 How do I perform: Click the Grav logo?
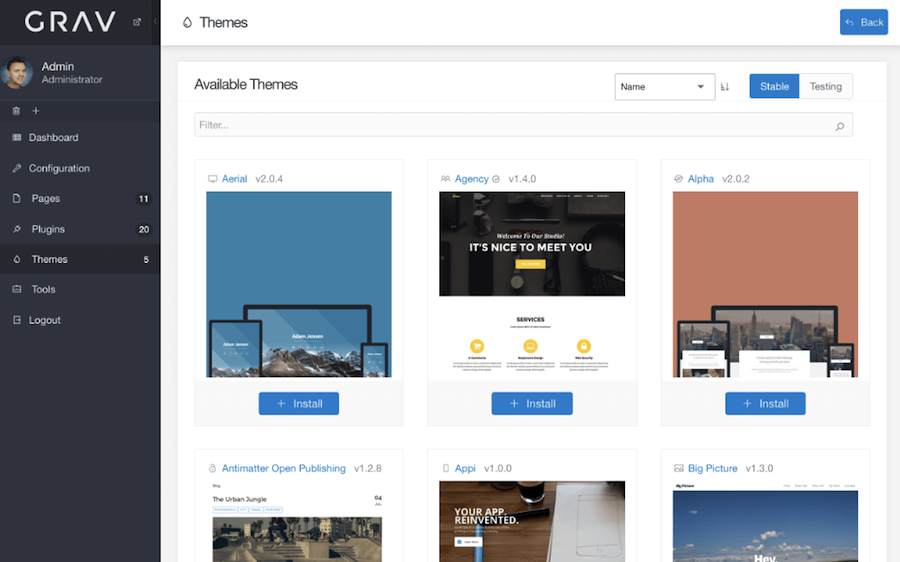click(x=70, y=22)
